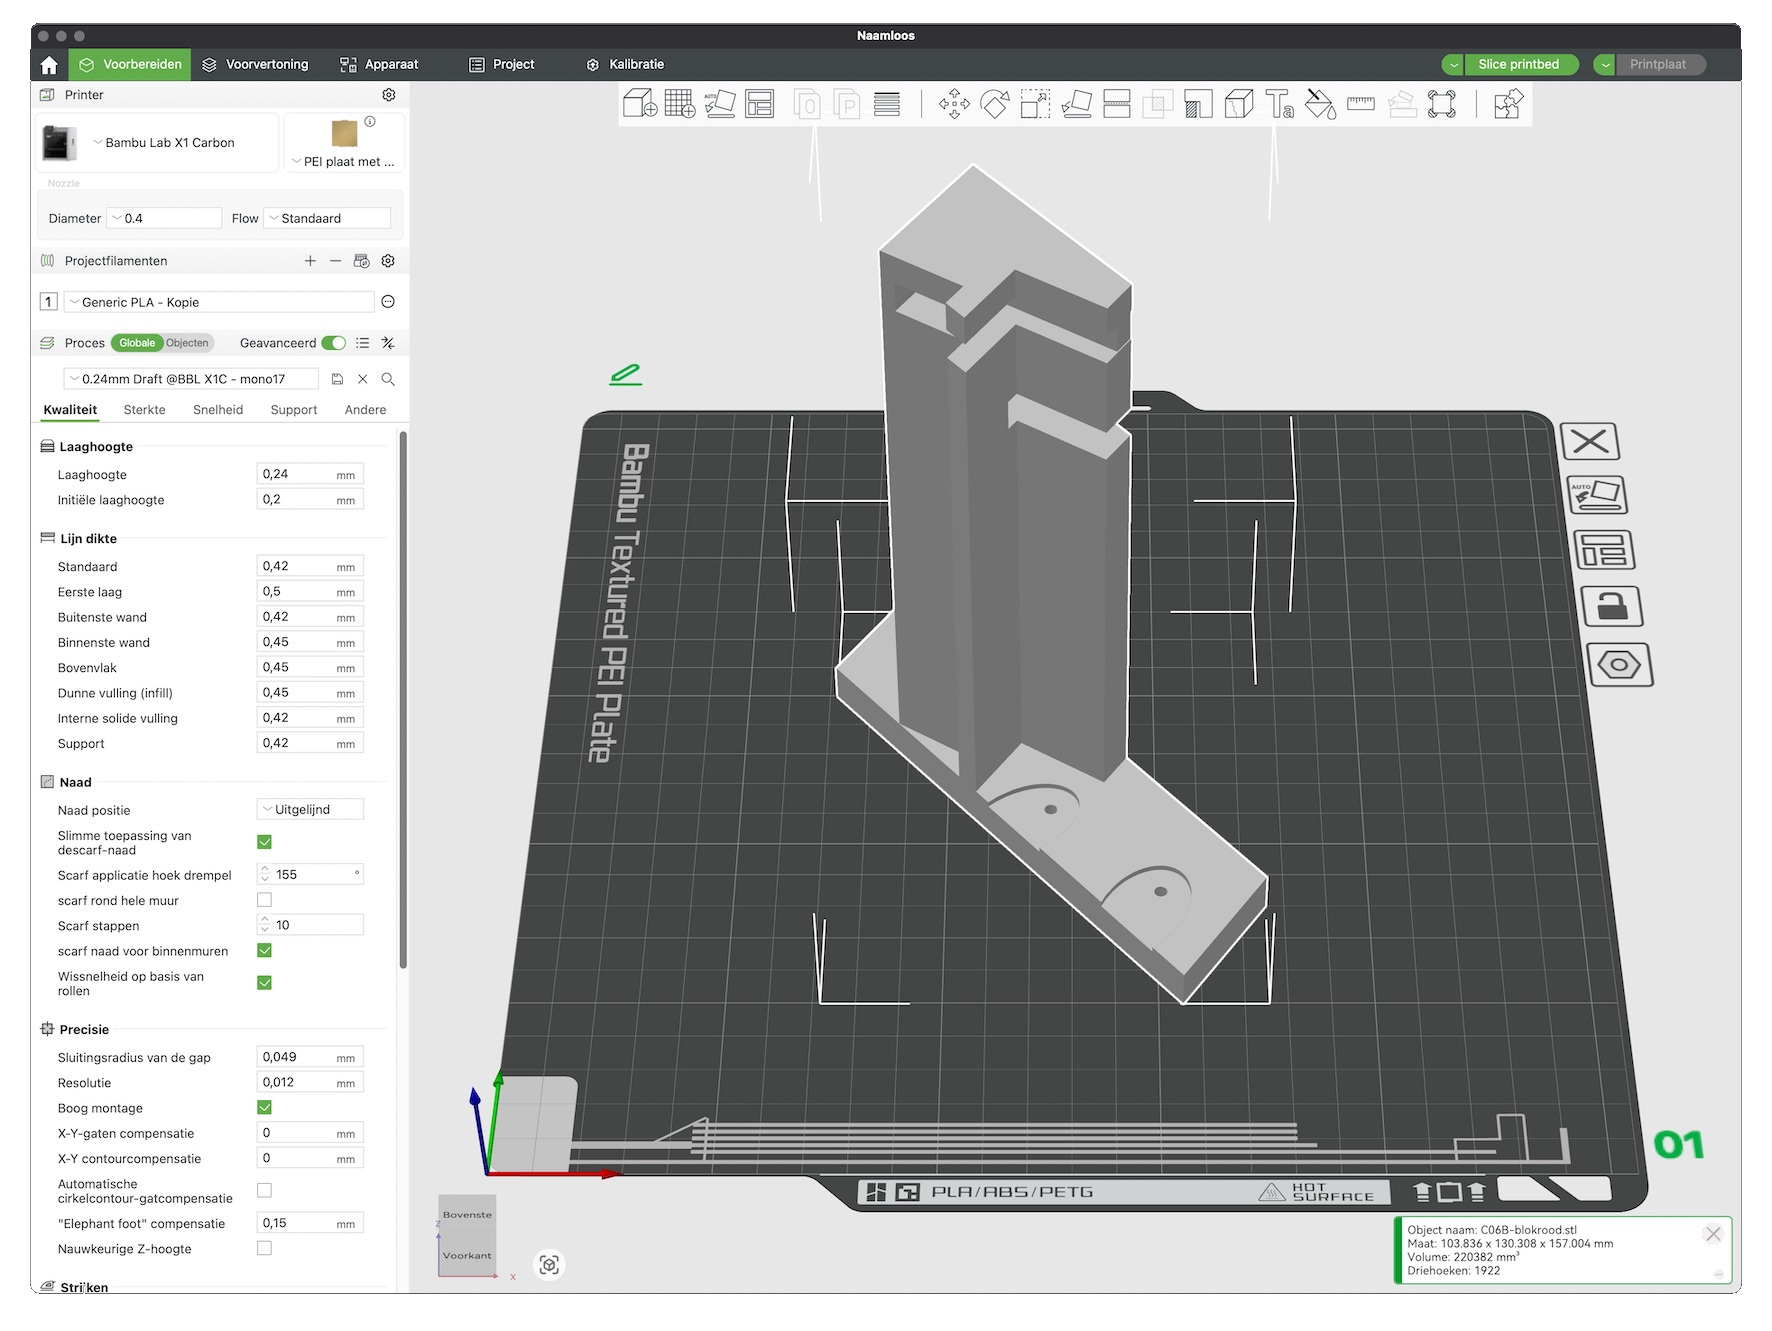
Task: Select the Scale tool
Action: [1036, 103]
